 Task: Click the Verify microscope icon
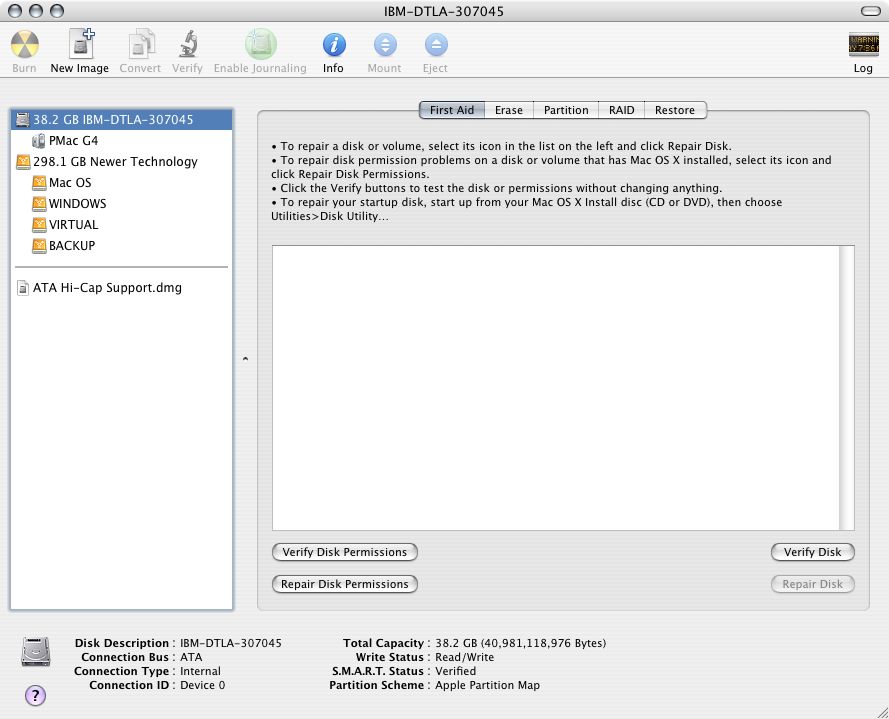pyautogui.click(x=188, y=44)
